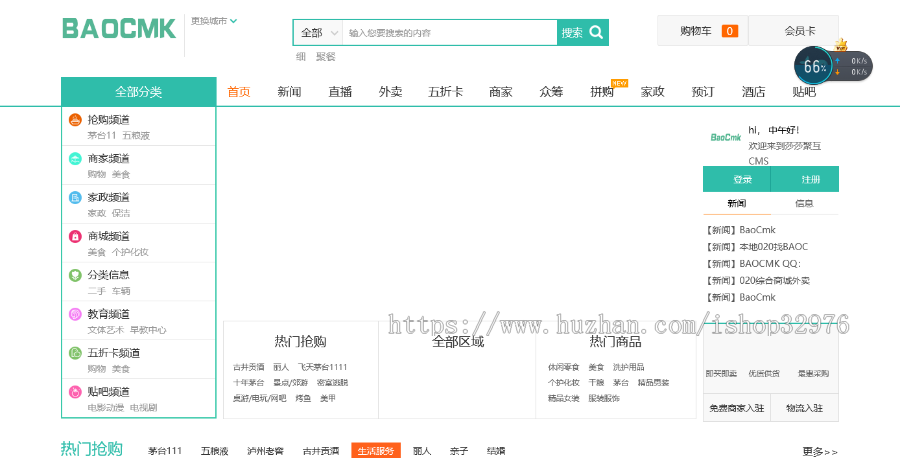Open the 商家 nav item
The height and width of the screenshot is (460, 900).
coord(501,92)
